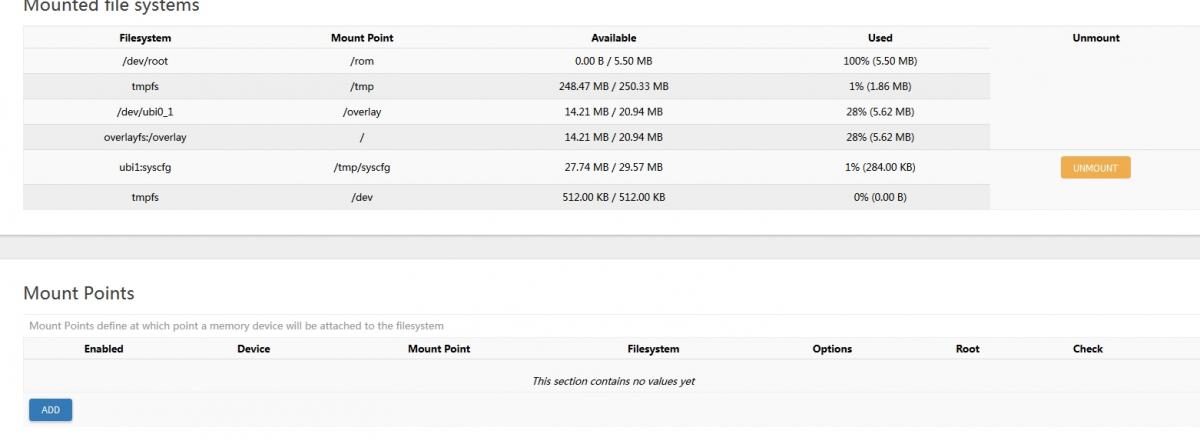Click the blue ADD button
Viewport: 1200px width, 441px height.
coord(50,410)
